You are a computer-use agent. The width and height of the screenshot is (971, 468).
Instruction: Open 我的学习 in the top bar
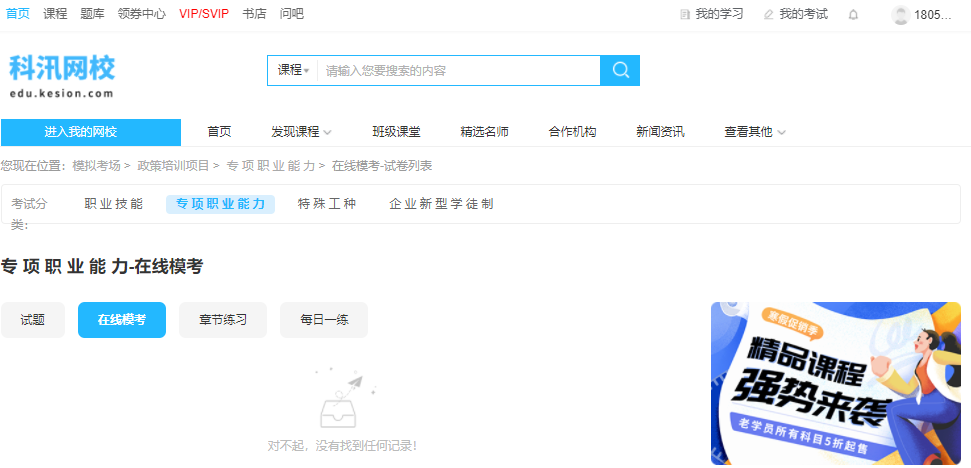point(712,15)
